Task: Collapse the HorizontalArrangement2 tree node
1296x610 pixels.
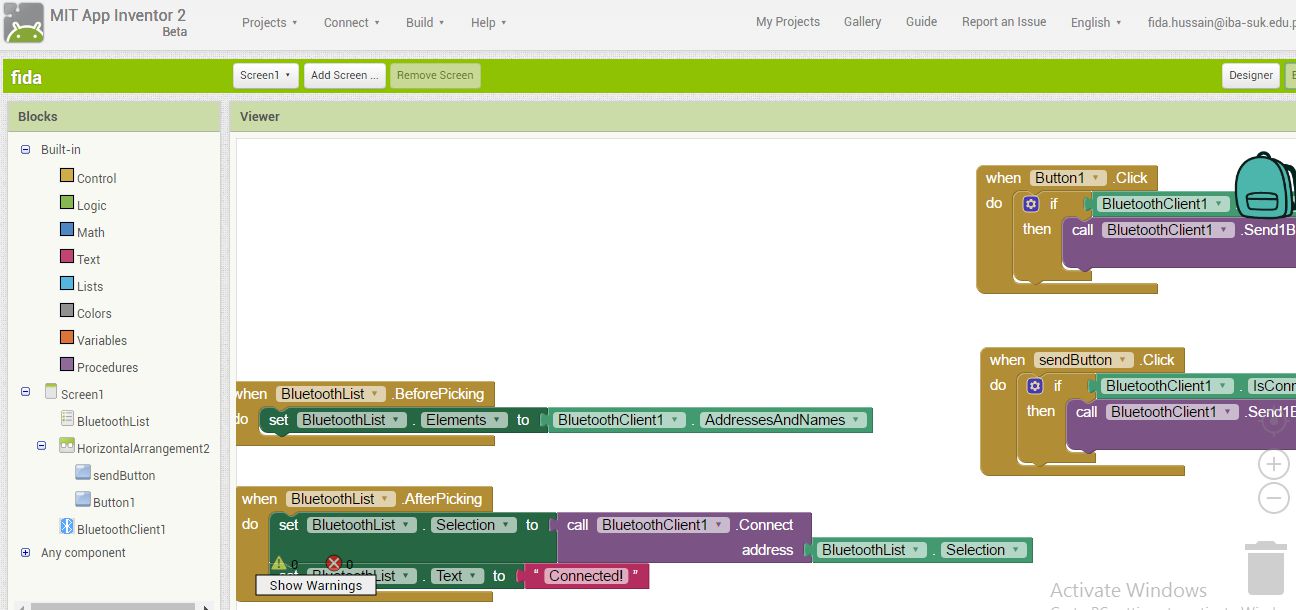Action: [42, 446]
